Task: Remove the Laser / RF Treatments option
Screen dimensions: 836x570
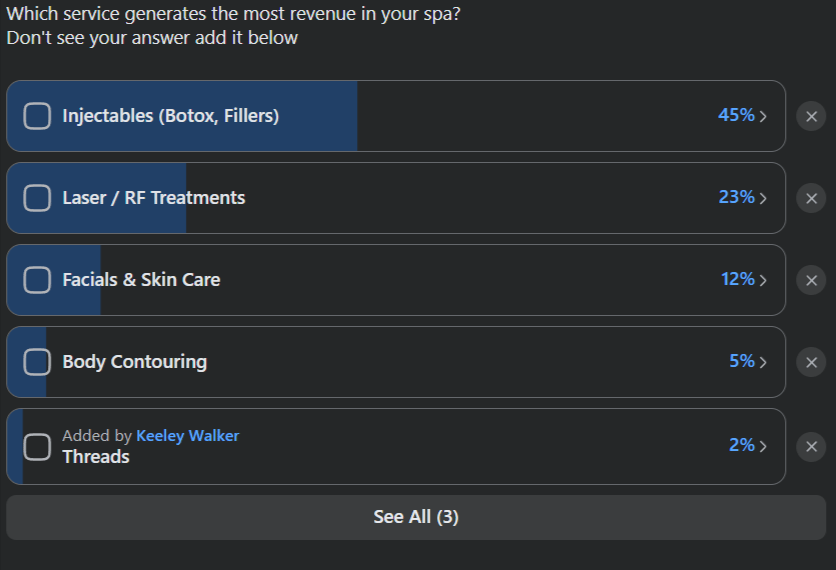Action: 811,198
